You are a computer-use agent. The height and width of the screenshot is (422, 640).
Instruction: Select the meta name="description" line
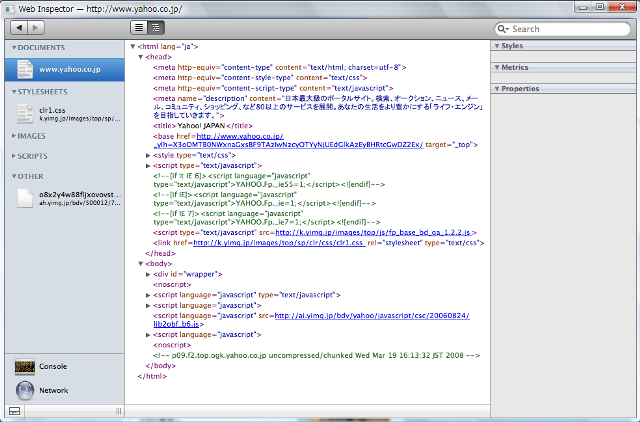click(318, 107)
